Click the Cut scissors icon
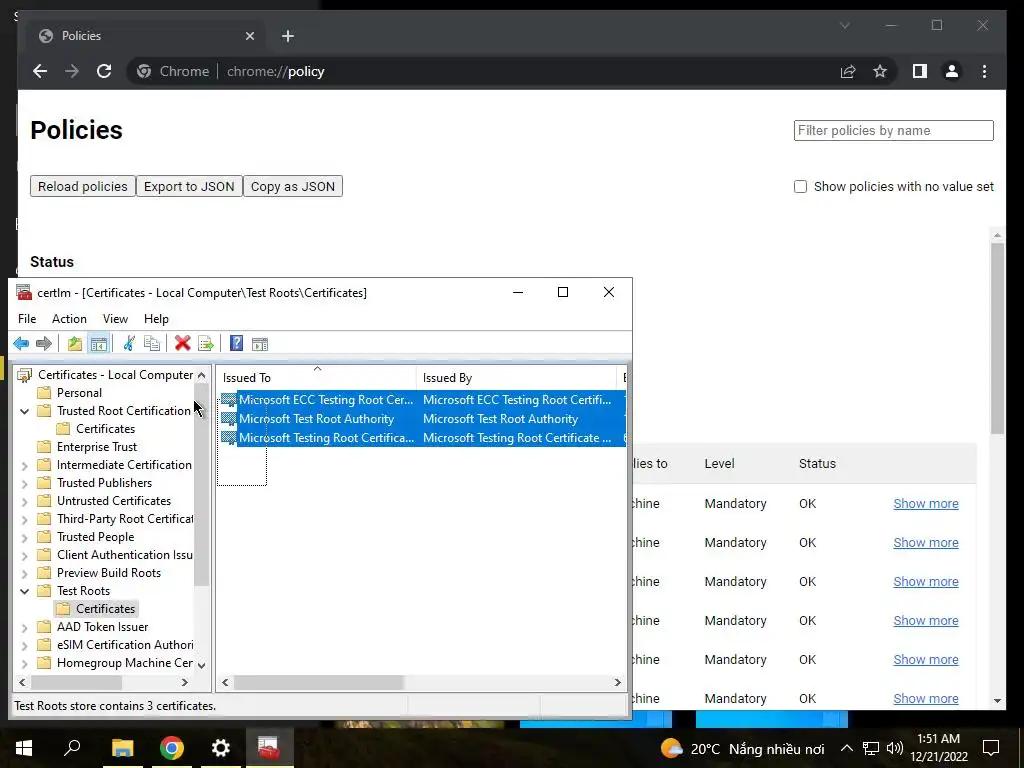 point(129,344)
